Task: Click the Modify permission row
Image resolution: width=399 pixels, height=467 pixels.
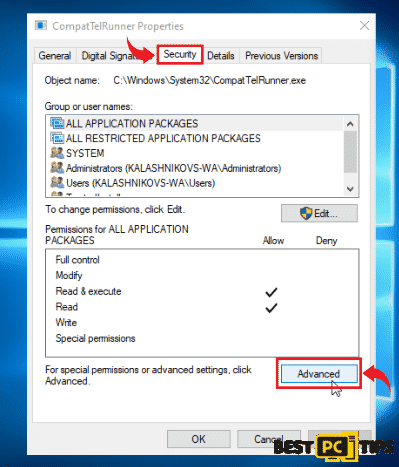Action: [x=202, y=276]
